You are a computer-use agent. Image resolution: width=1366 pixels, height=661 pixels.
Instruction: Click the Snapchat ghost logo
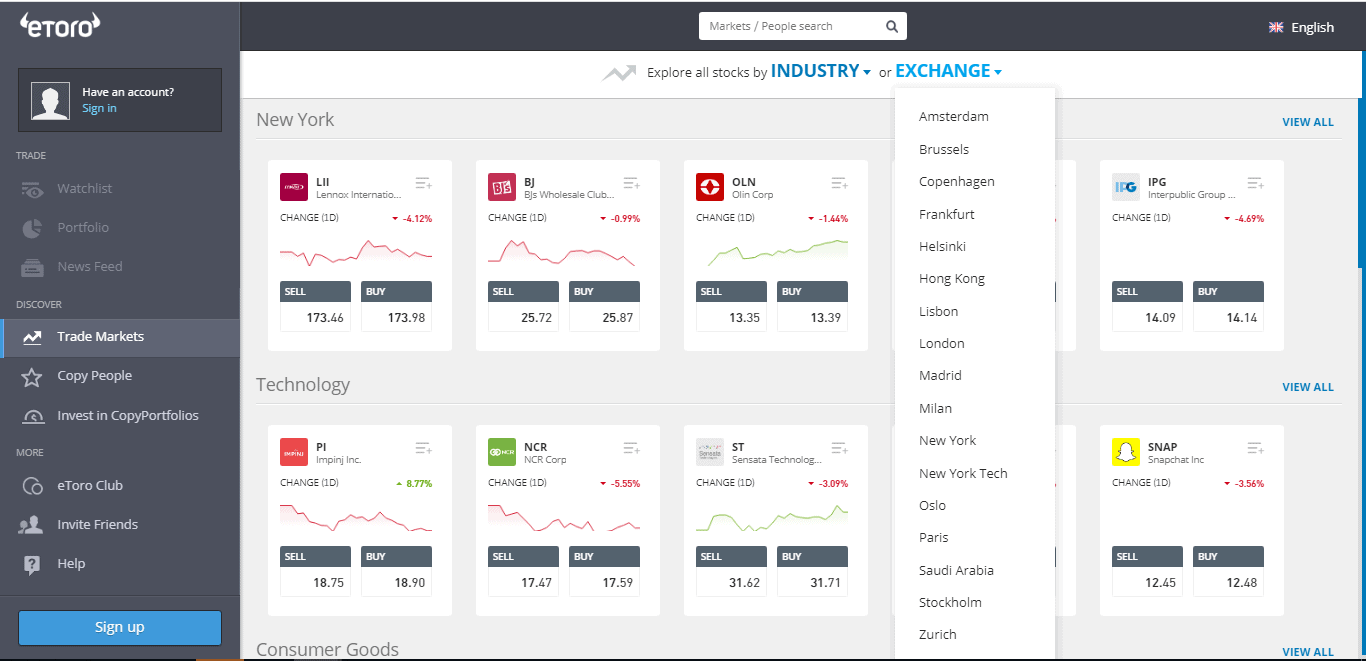(x=1126, y=452)
